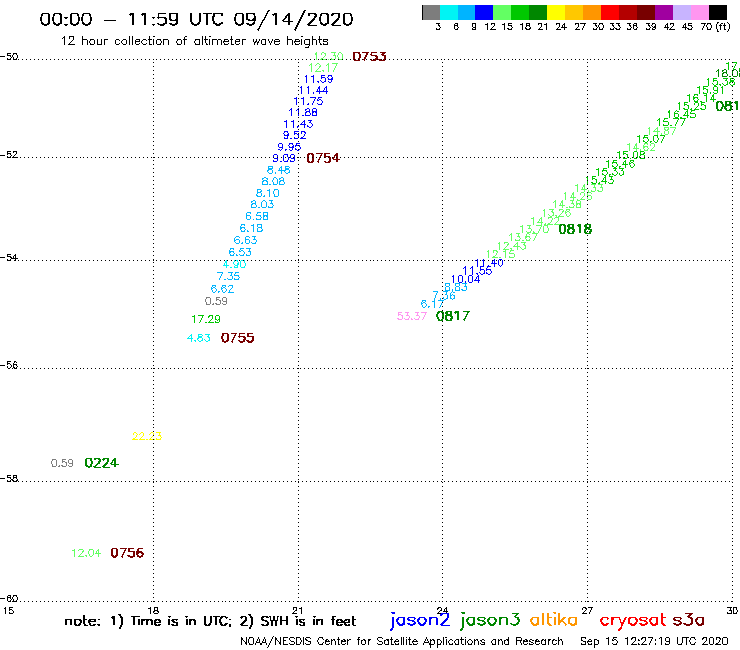
Task: Click the NOAA/NESDIS Center attribution text
Action: click(x=402, y=642)
